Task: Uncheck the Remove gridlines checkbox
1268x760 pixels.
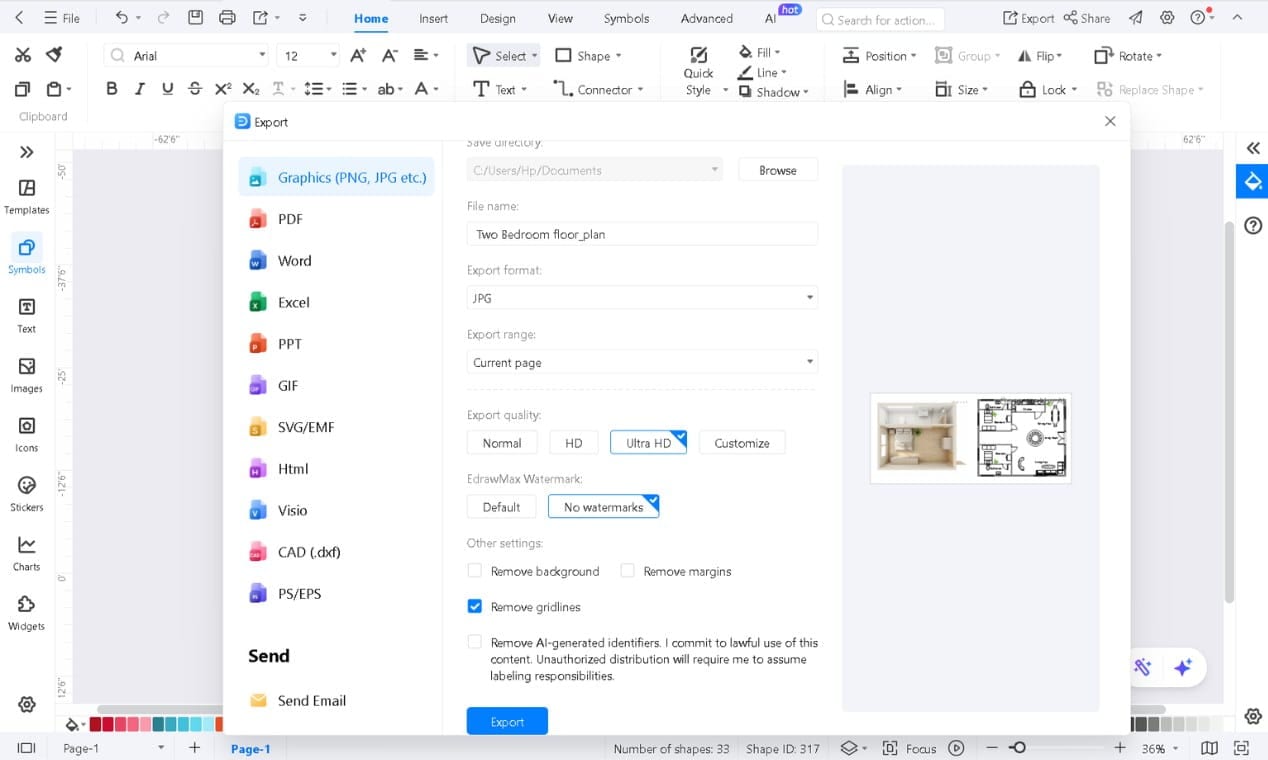Action: [x=474, y=606]
